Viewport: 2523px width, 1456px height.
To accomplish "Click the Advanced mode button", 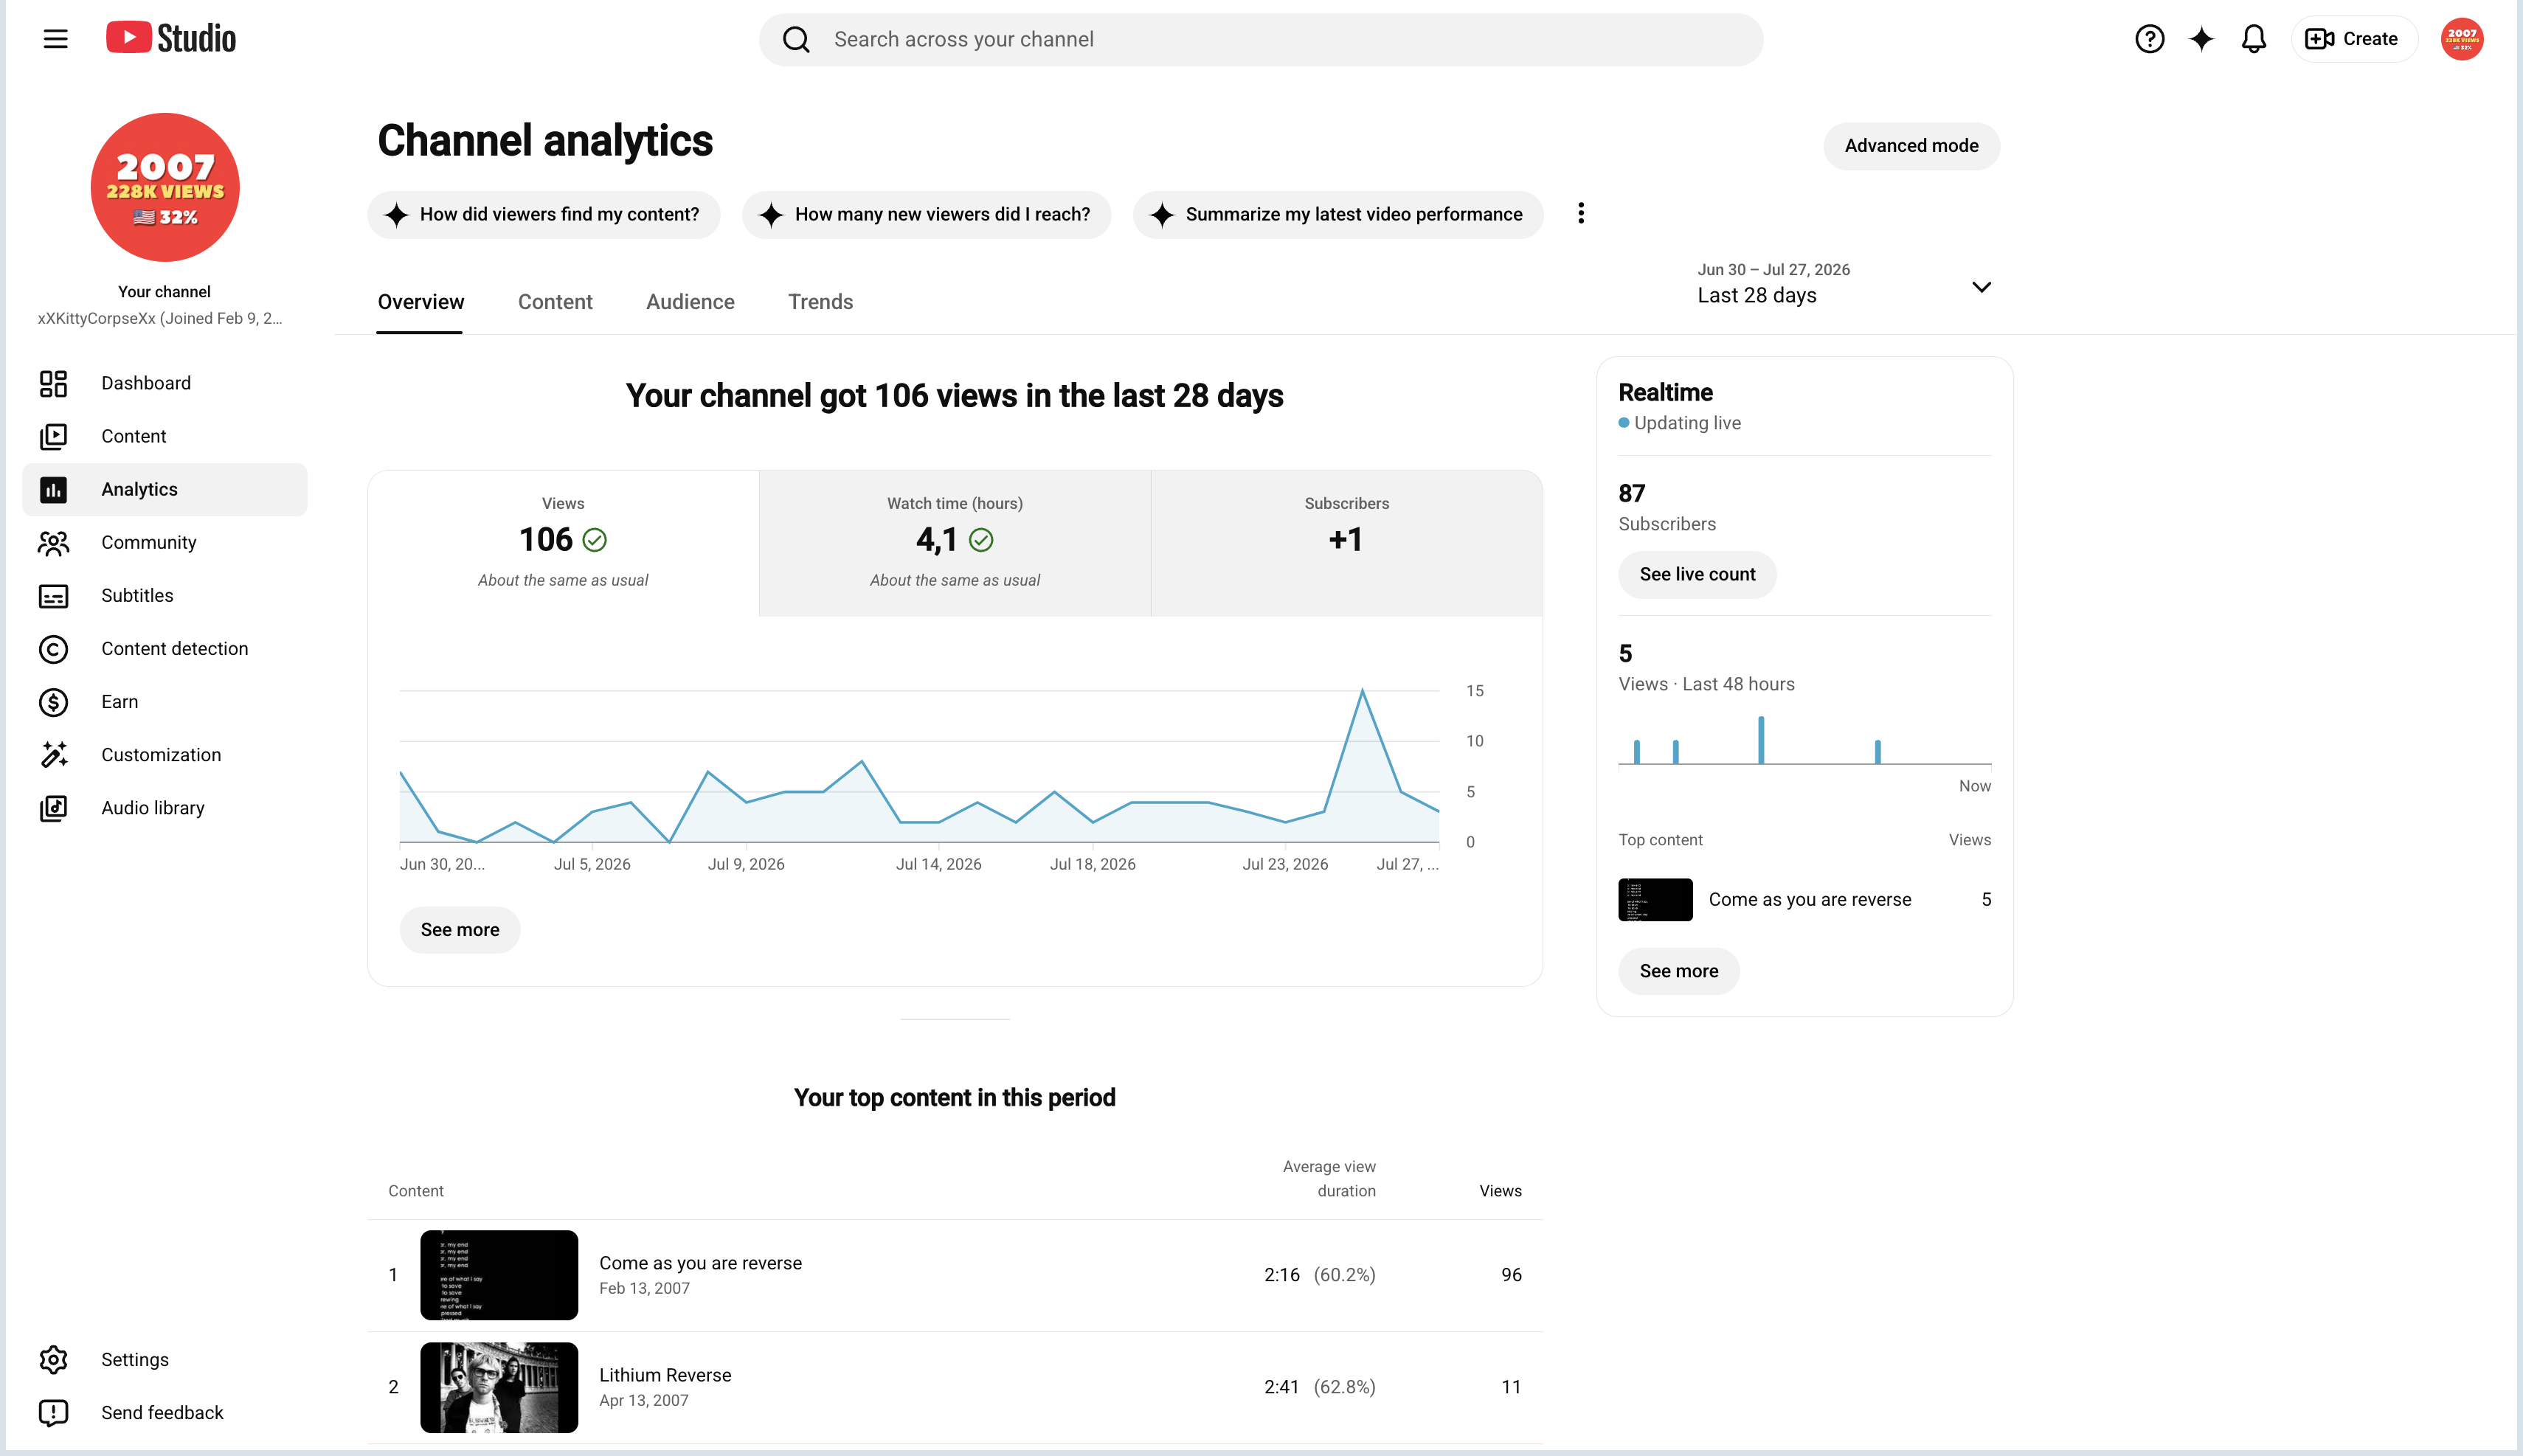I will click(1911, 146).
